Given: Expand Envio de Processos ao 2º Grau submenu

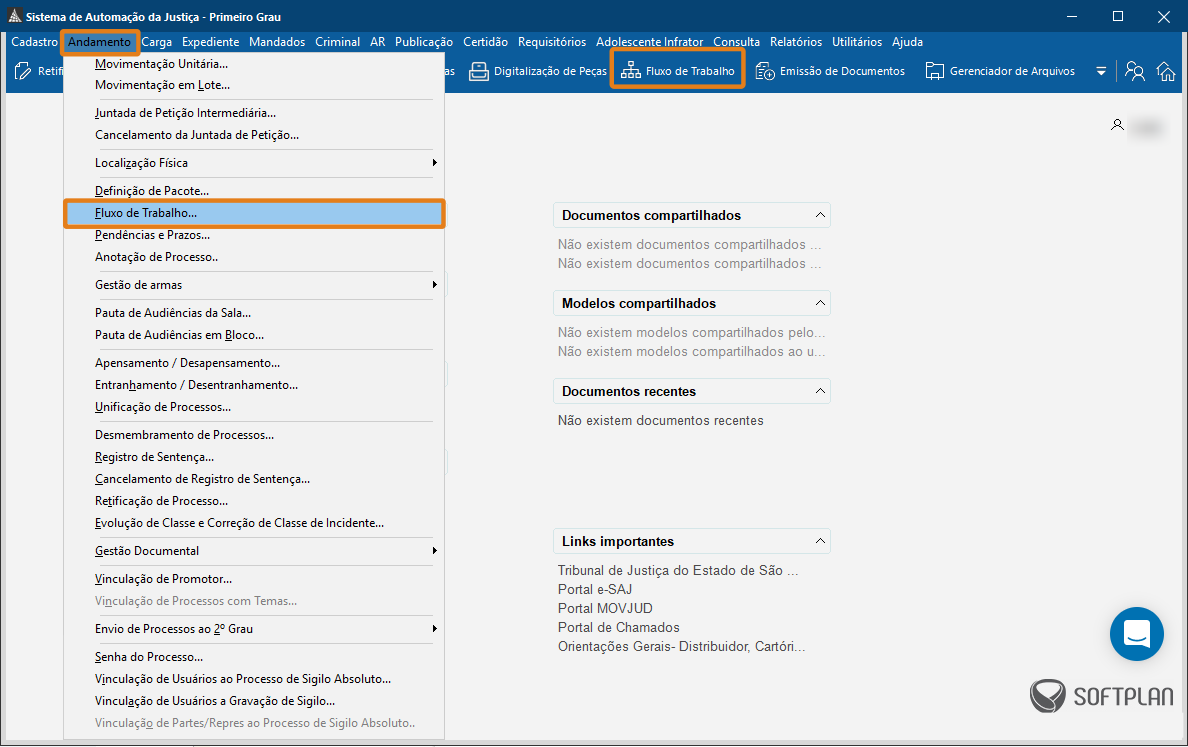Looking at the screenshot, I should pyautogui.click(x=434, y=629).
